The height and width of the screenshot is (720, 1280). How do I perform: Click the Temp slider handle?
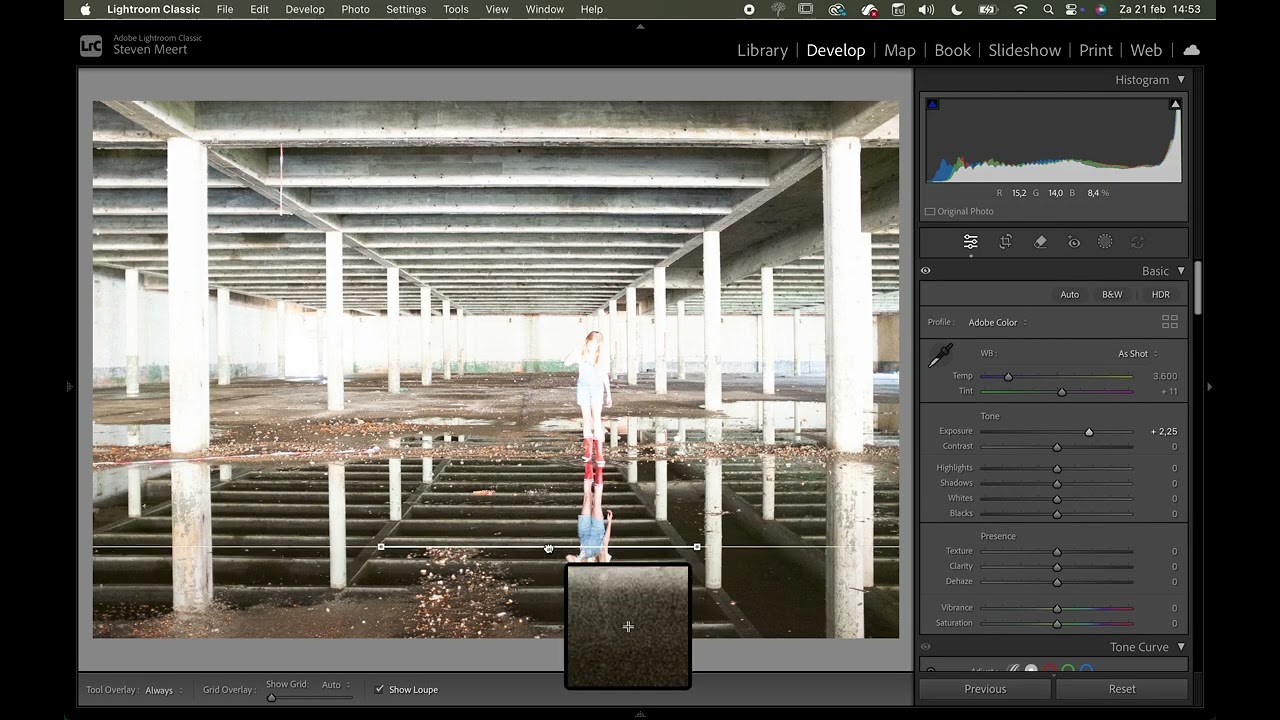[1008, 377]
